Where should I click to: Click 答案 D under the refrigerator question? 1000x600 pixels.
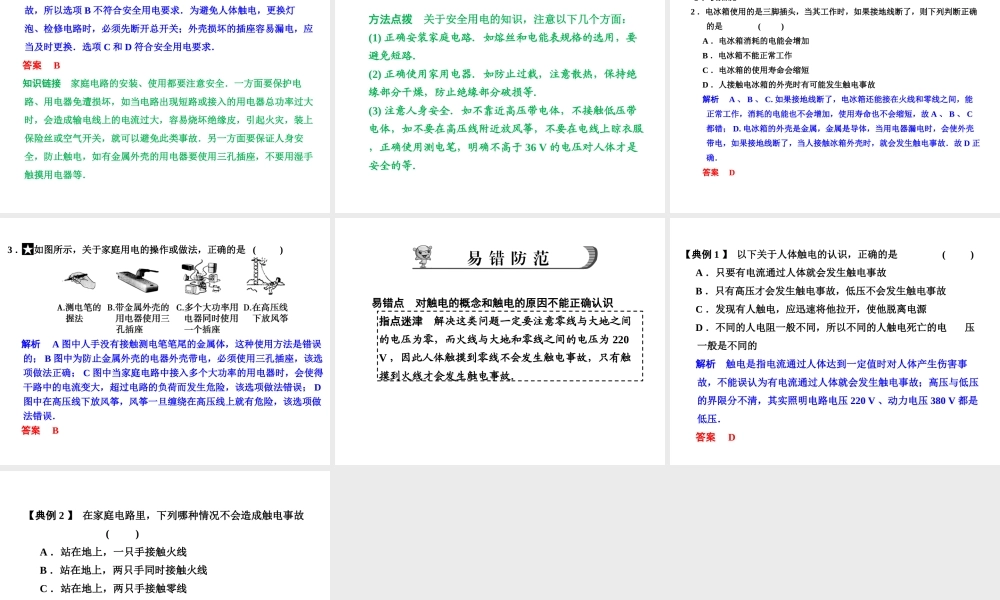point(719,173)
